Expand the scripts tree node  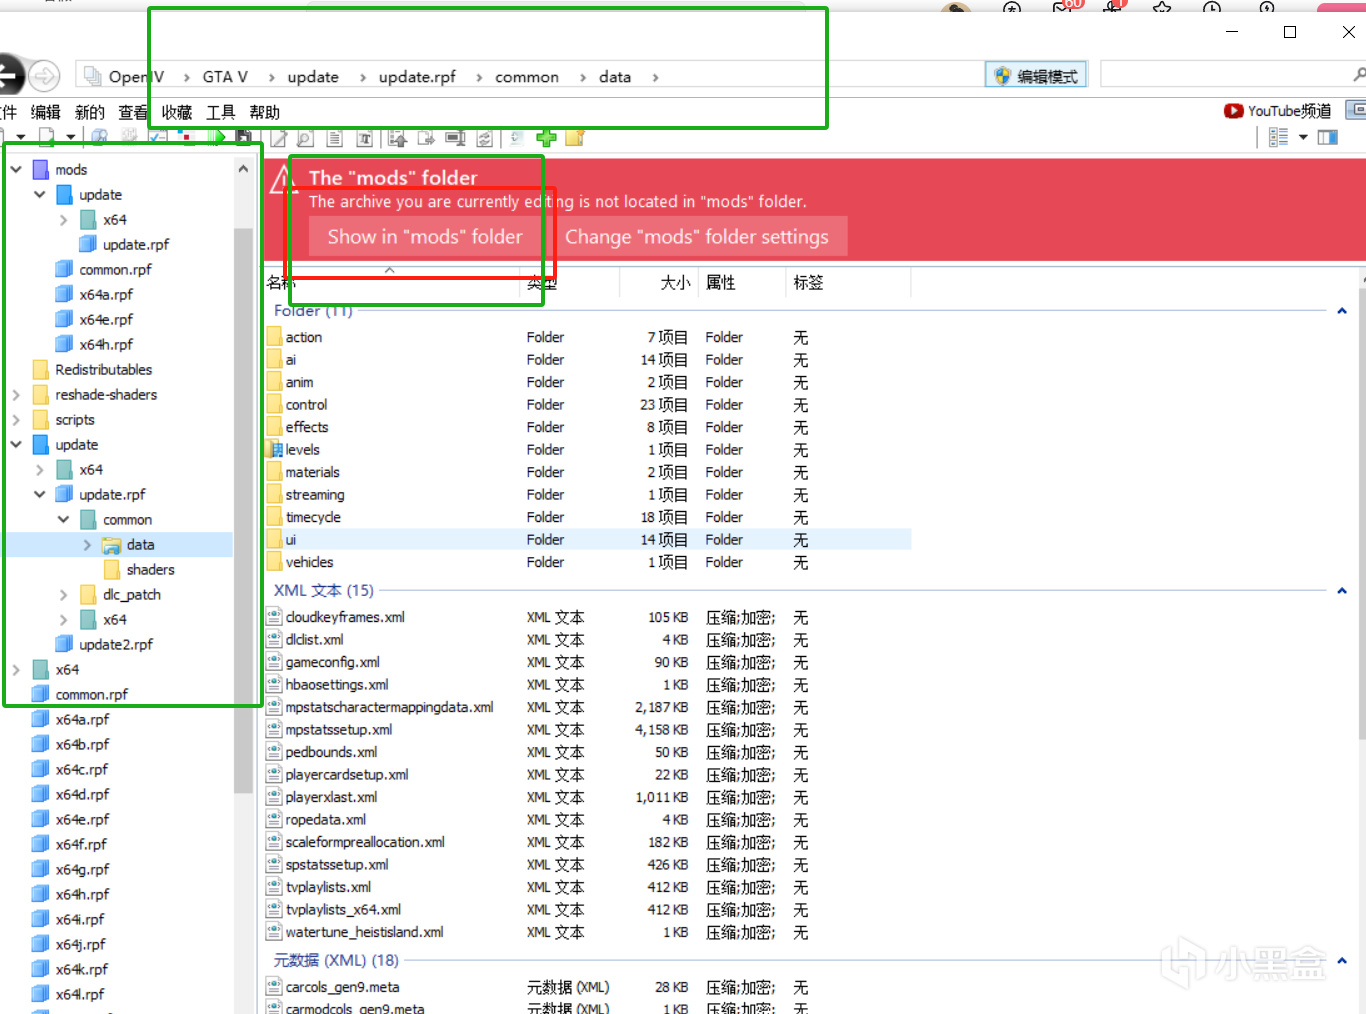(16, 420)
